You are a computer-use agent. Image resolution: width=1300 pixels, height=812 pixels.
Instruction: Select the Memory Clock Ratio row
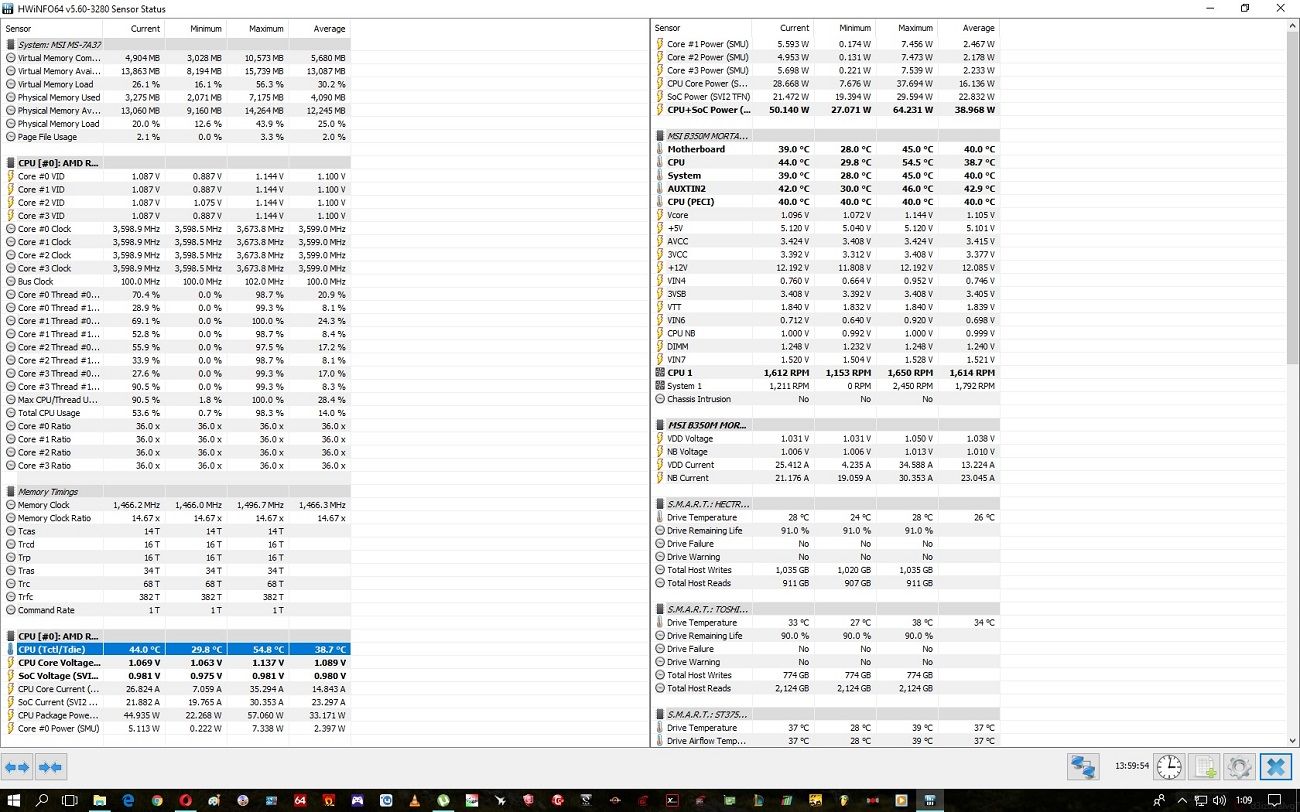click(x=176, y=518)
